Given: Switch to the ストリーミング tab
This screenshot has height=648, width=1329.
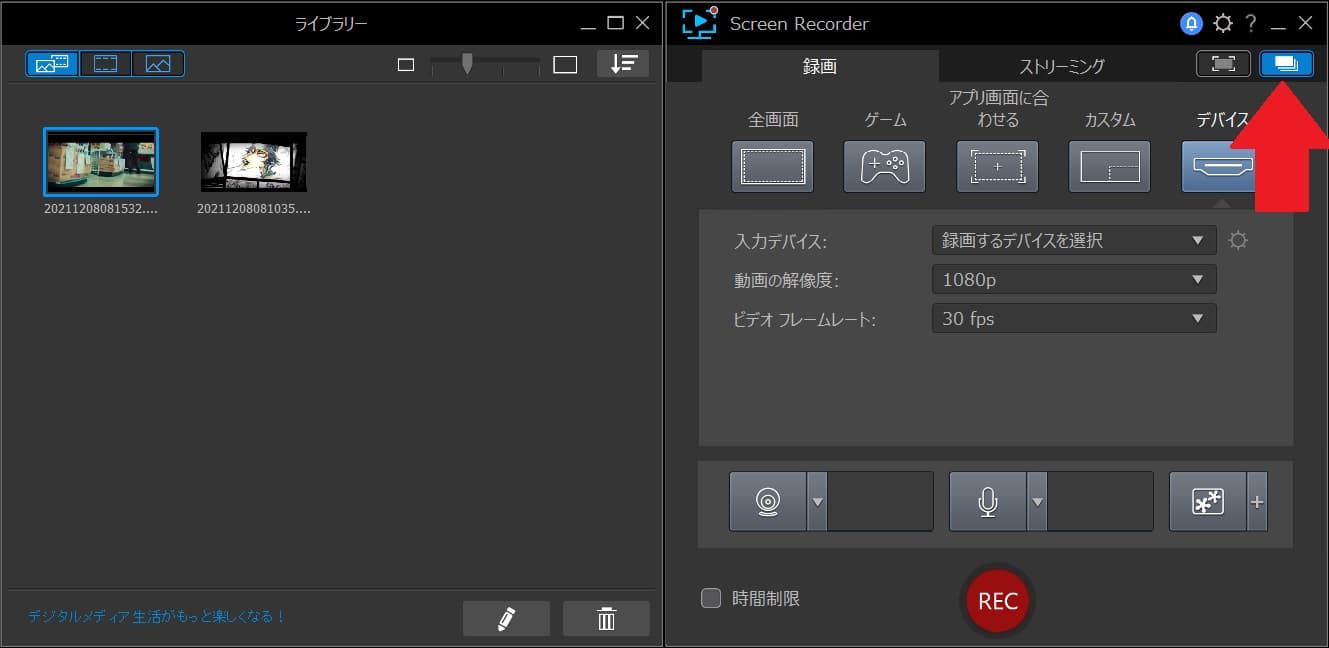Looking at the screenshot, I should tap(1061, 65).
